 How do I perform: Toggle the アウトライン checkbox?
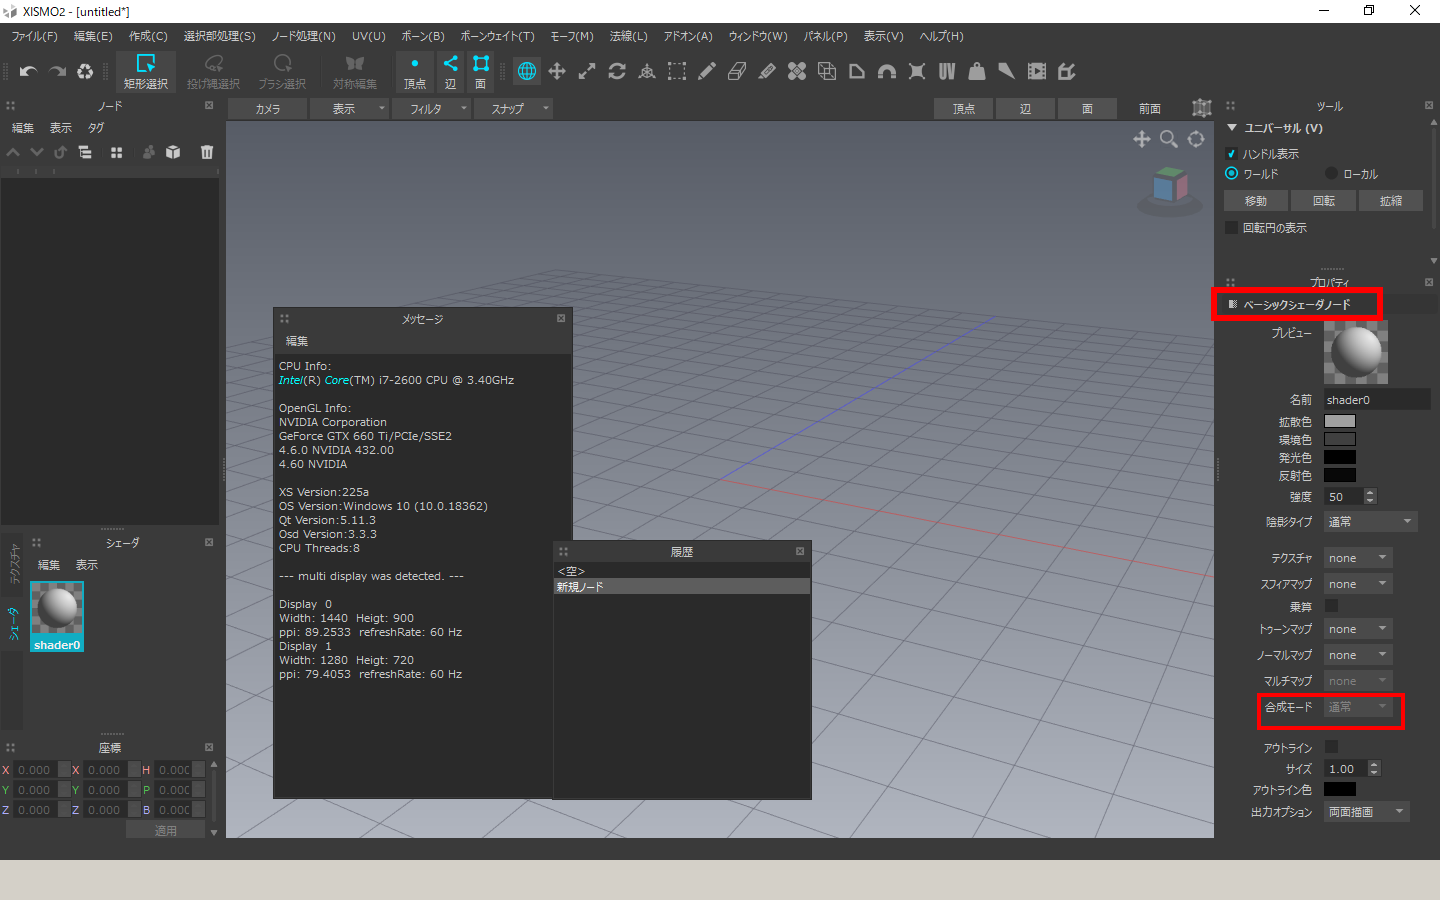pos(1331,747)
